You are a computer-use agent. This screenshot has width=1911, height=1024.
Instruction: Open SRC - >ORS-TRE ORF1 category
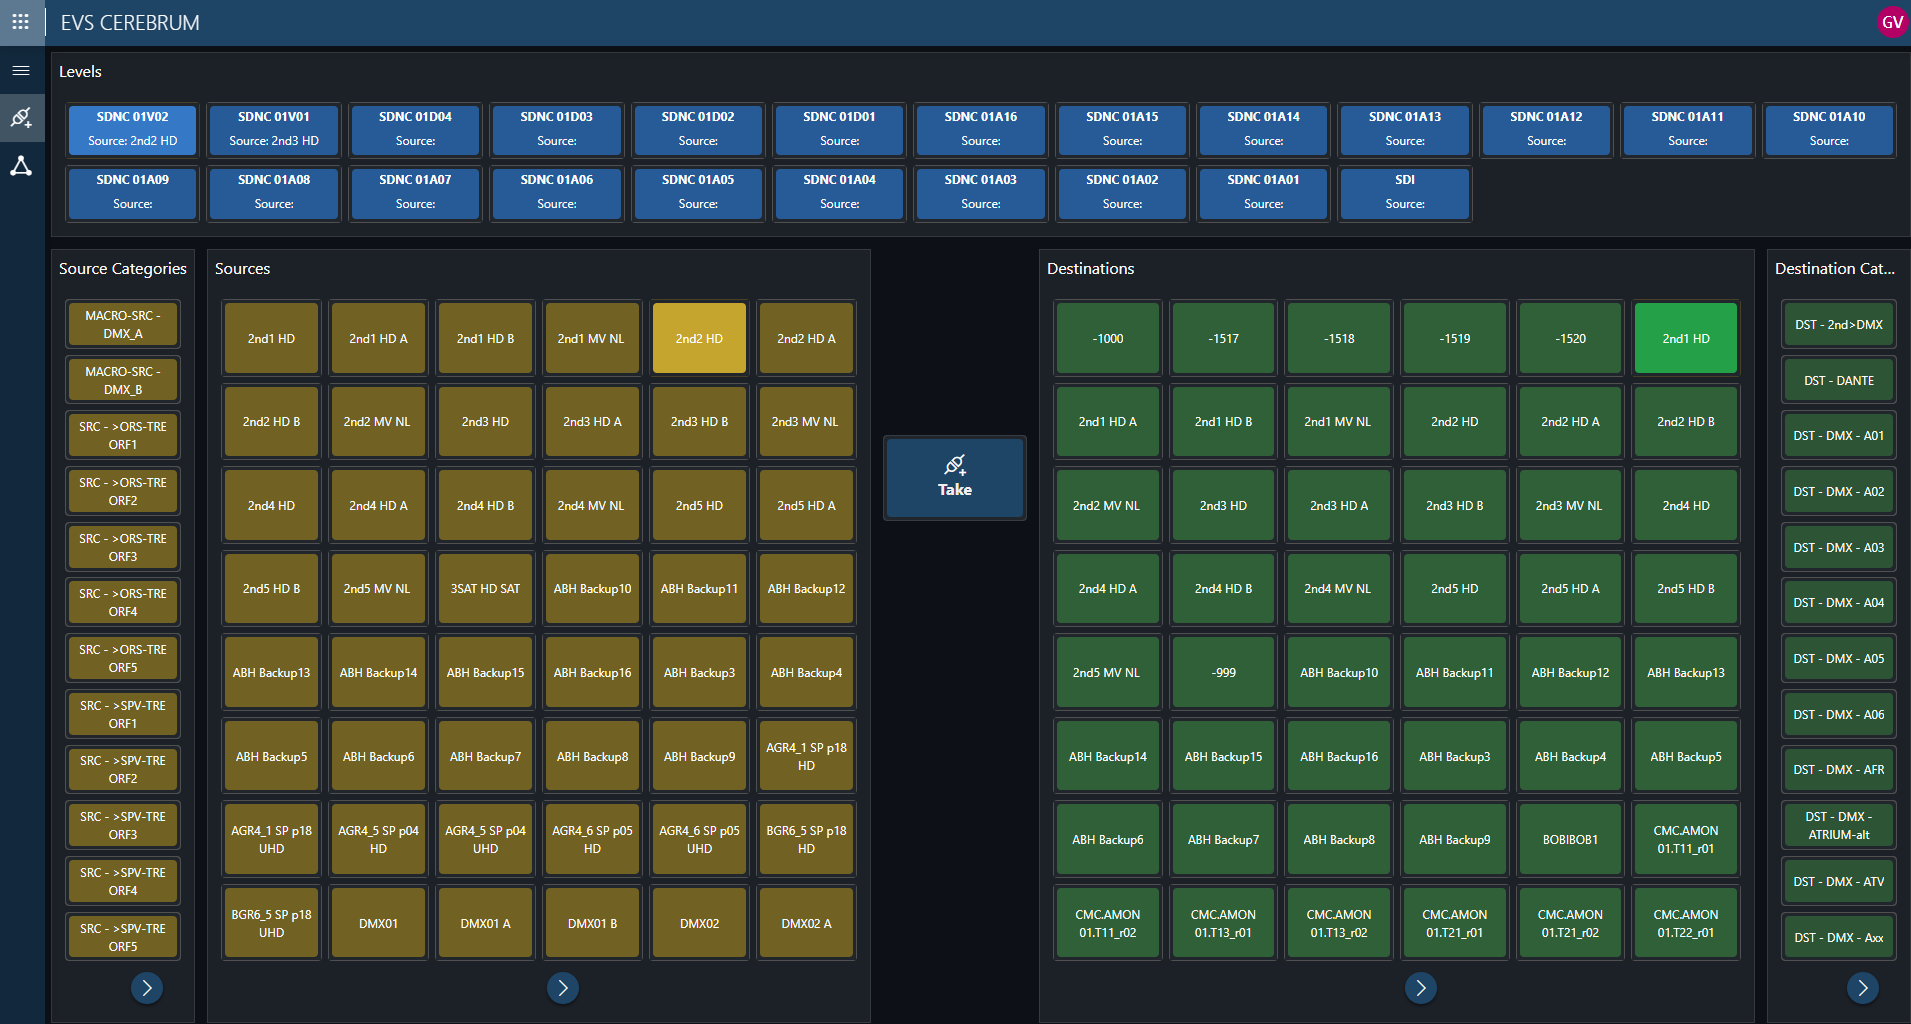(x=123, y=435)
